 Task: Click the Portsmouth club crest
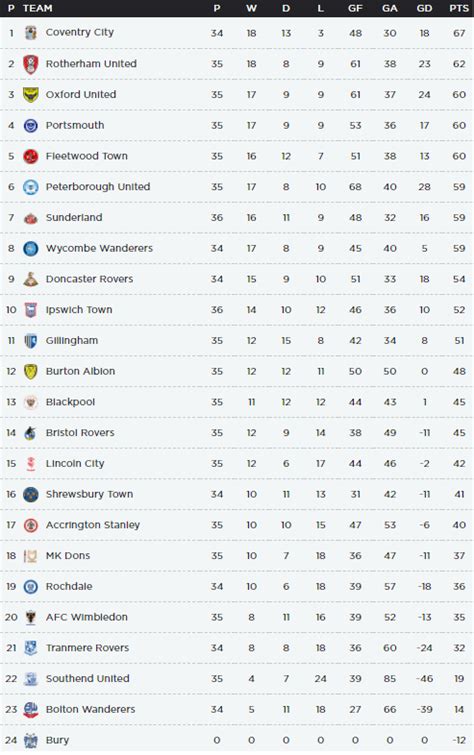click(31, 126)
